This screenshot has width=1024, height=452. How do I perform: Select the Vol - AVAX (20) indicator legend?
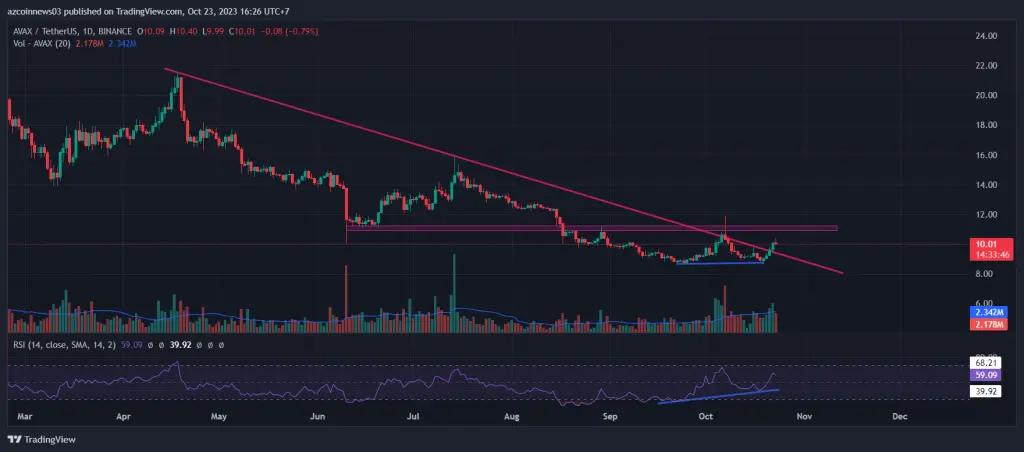click(x=45, y=43)
